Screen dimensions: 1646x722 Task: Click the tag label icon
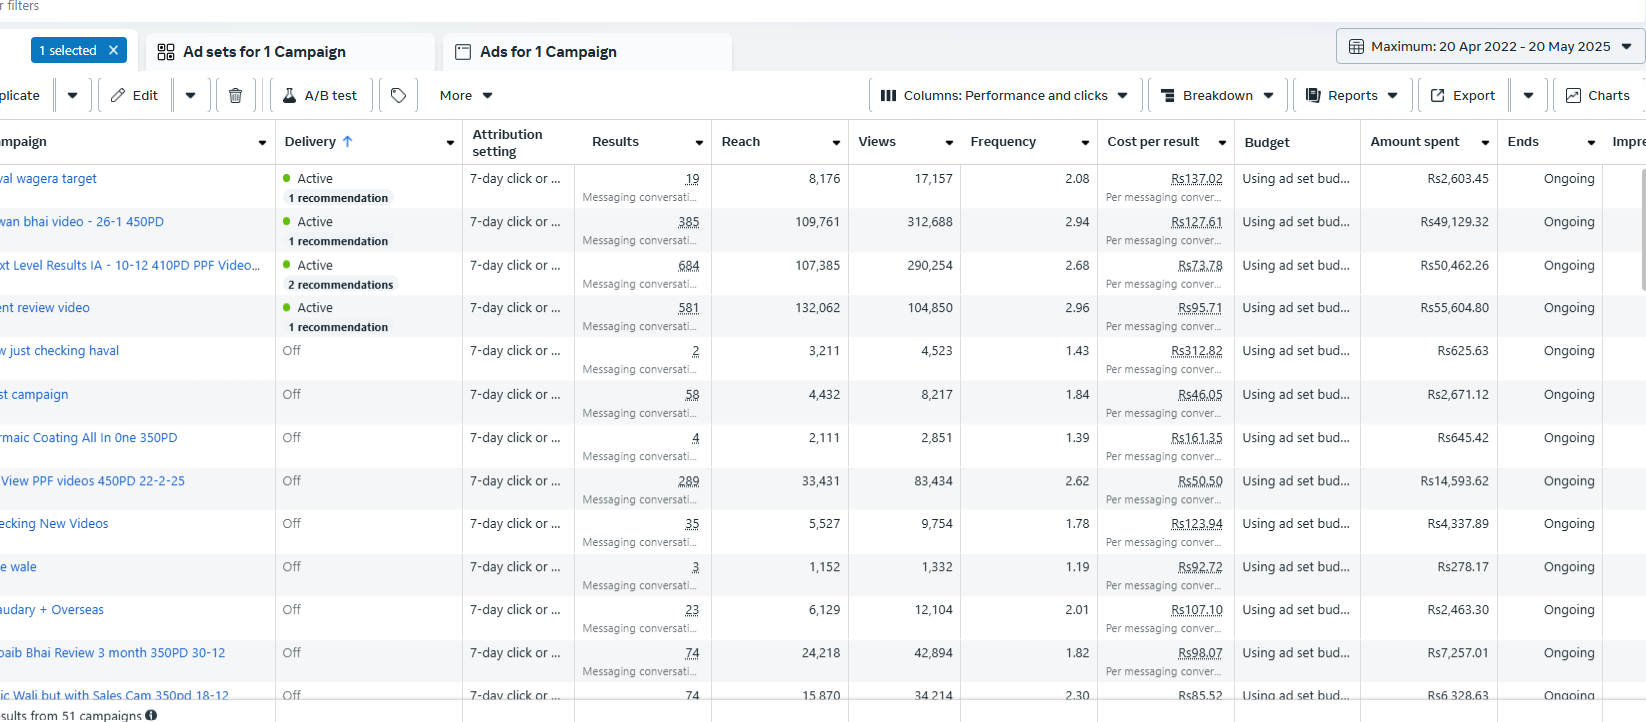398,96
